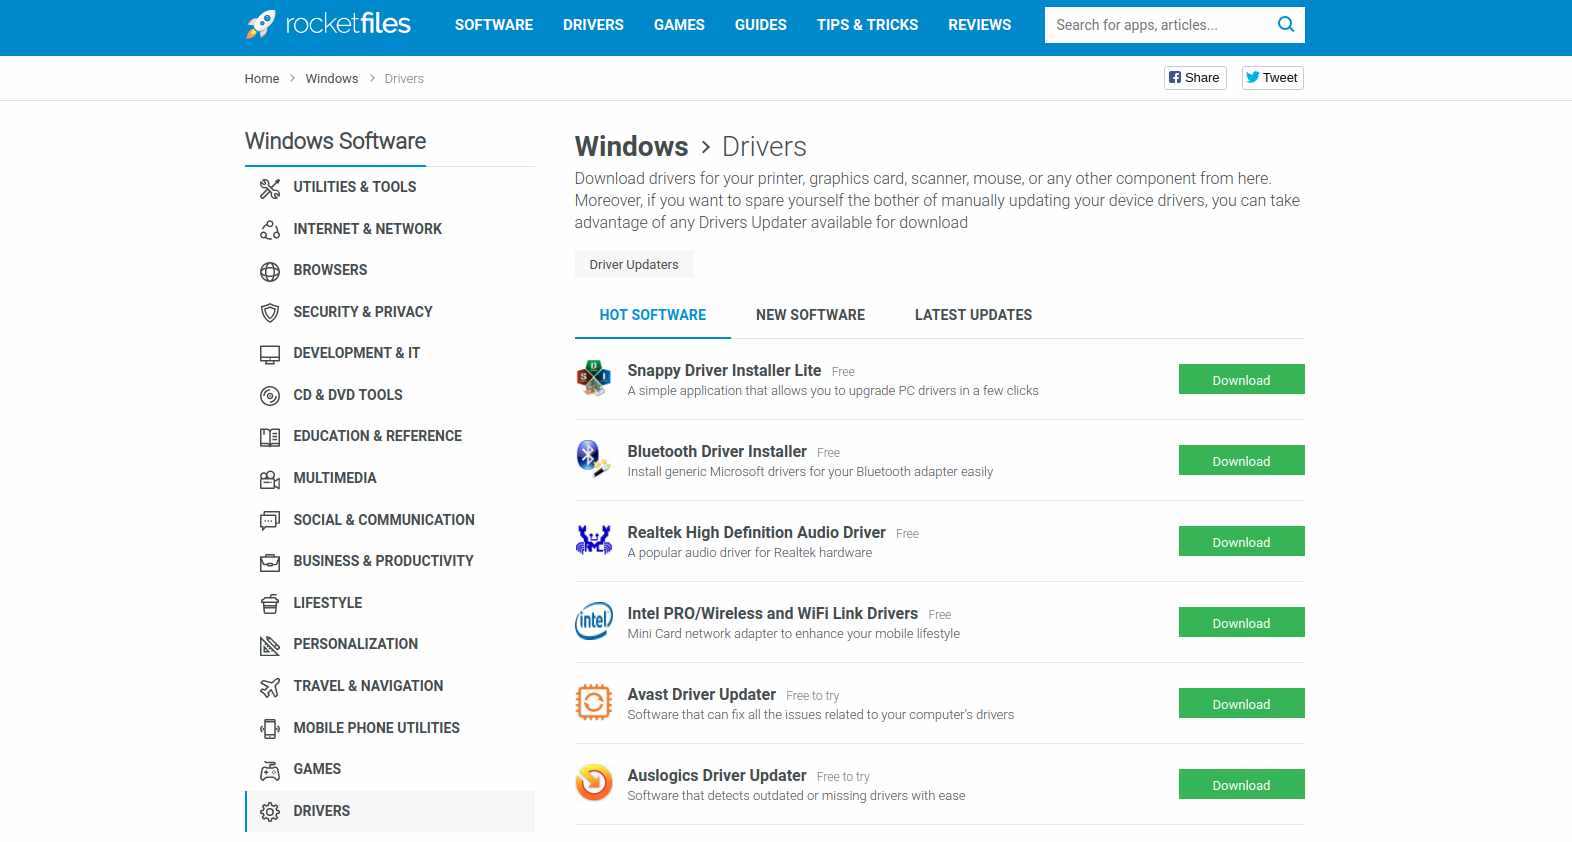Open Intel PRO/Wireless and WiFi Link Drivers title
The image size is (1572, 842).
pyautogui.click(x=773, y=614)
